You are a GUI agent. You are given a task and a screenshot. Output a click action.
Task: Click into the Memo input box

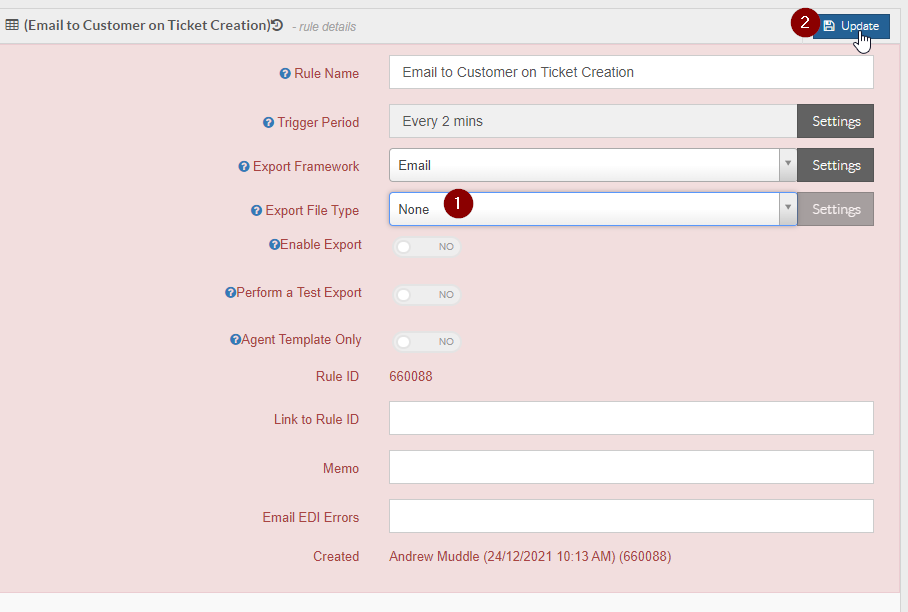pyautogui.click(x=631, y=467)
